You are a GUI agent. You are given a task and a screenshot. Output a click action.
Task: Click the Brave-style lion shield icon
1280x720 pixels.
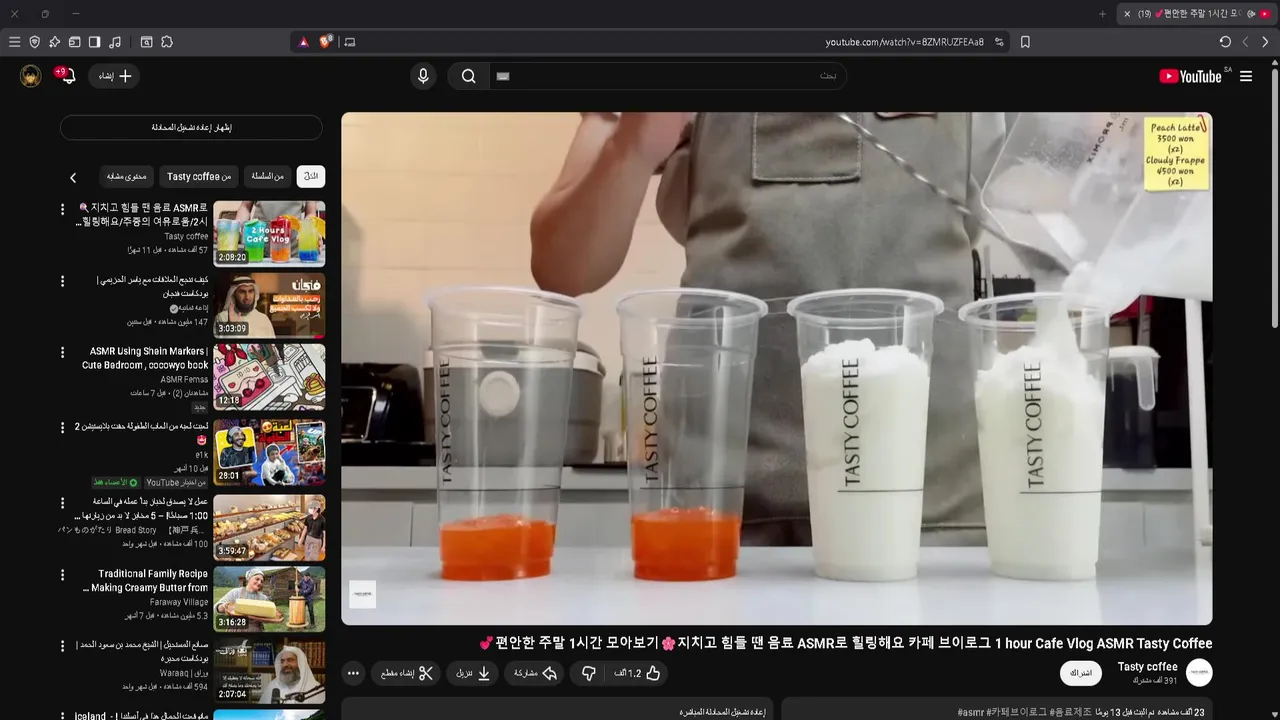coord(326,42)
